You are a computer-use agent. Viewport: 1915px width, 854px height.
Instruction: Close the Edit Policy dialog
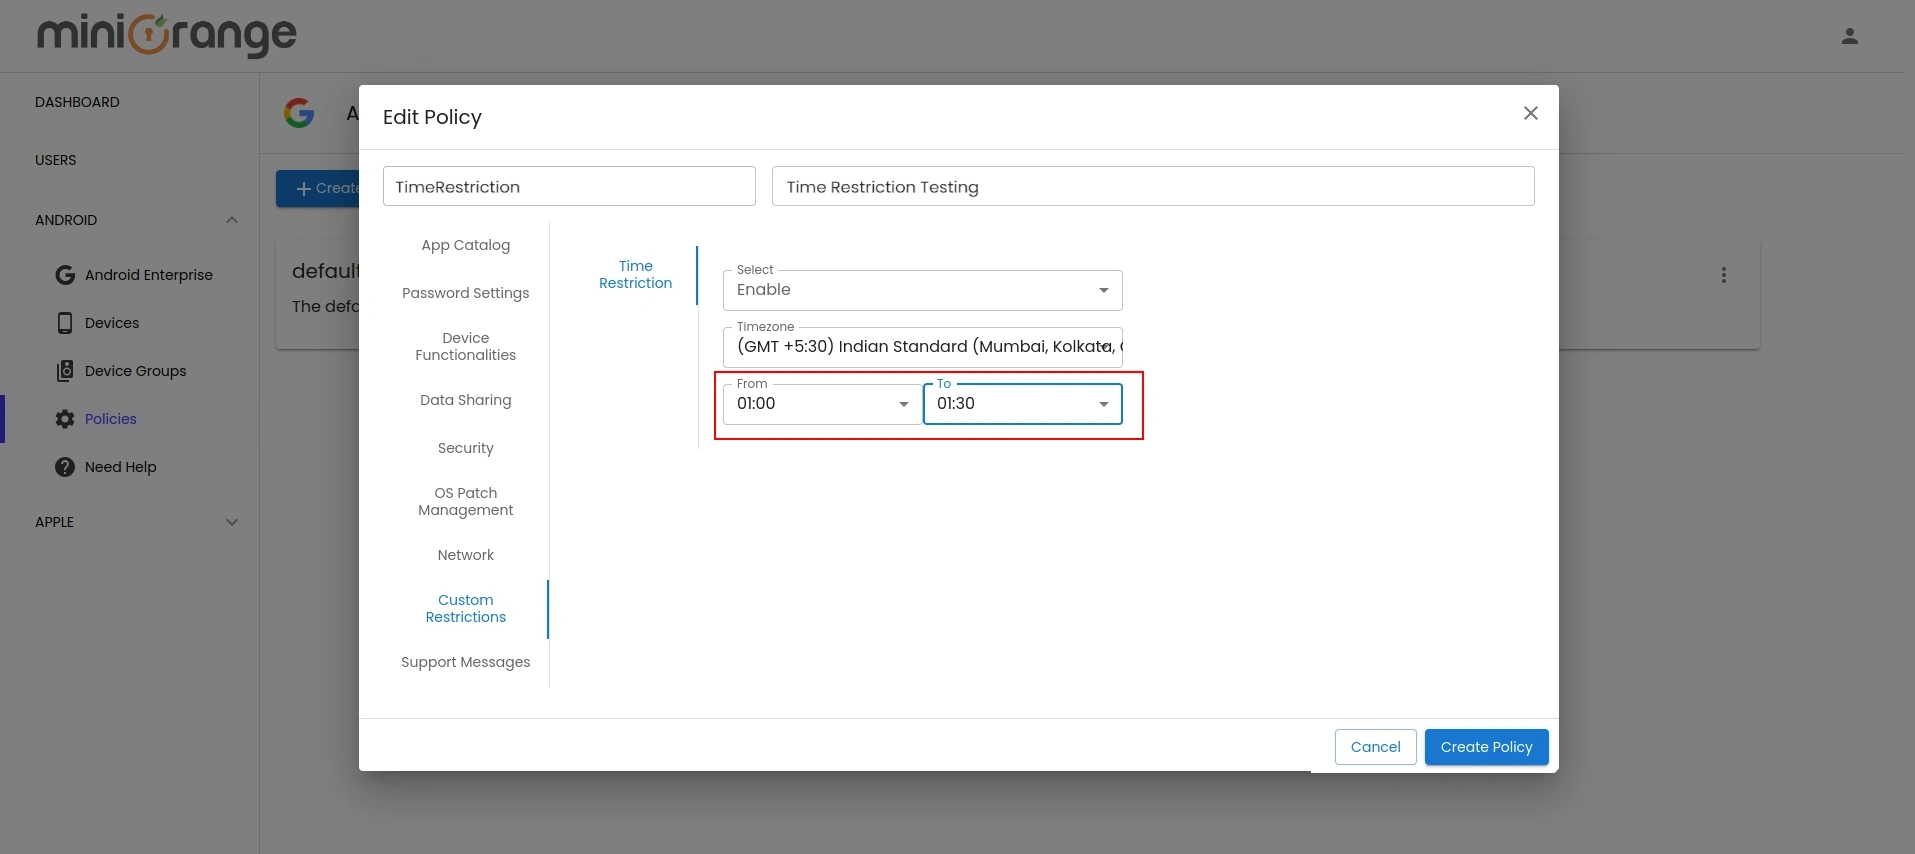pyautogui.click(x=1530, y=113)
